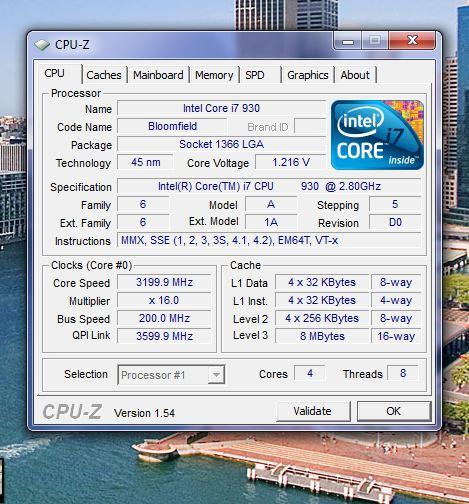Click the Validate button
469x504 pixels.
click(313, 411)
